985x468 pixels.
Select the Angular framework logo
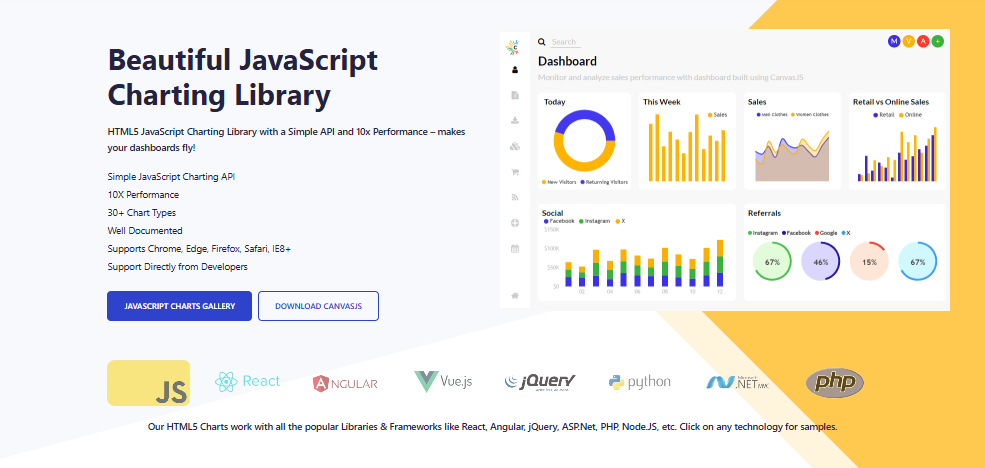pyautogui.click(x=345, y=382)
